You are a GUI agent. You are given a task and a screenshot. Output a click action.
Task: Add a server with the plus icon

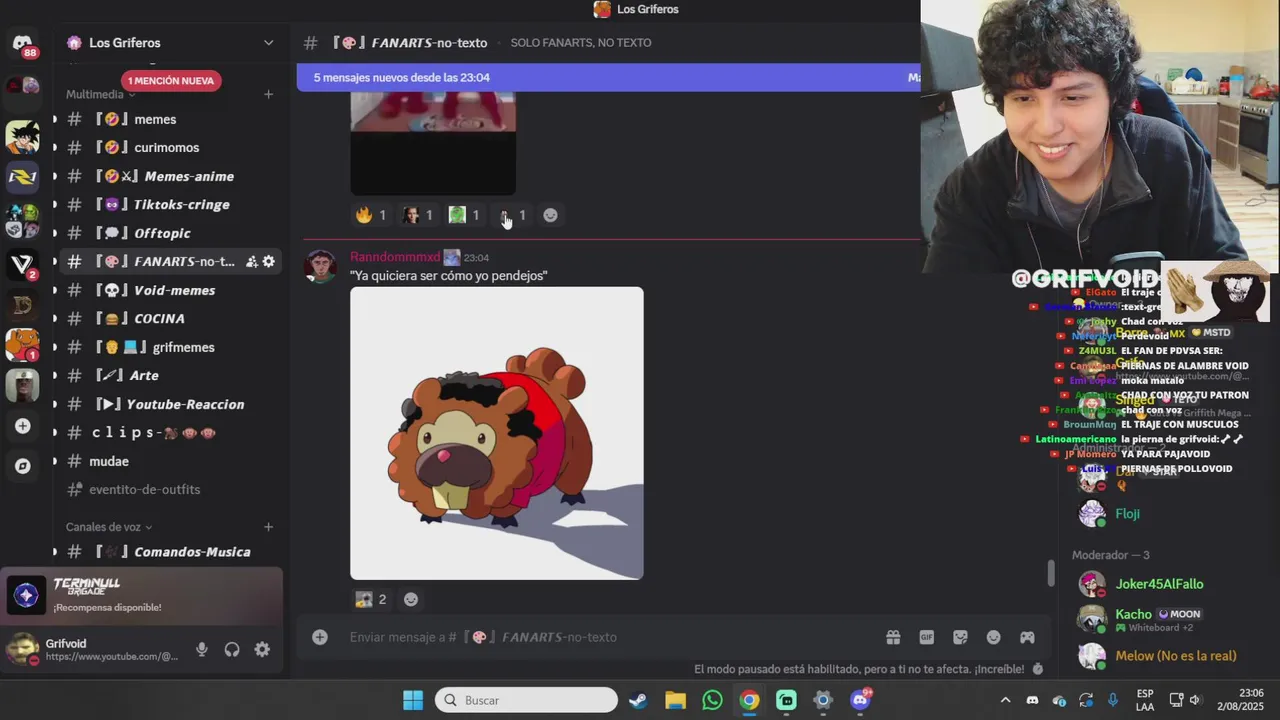[22, 426]
